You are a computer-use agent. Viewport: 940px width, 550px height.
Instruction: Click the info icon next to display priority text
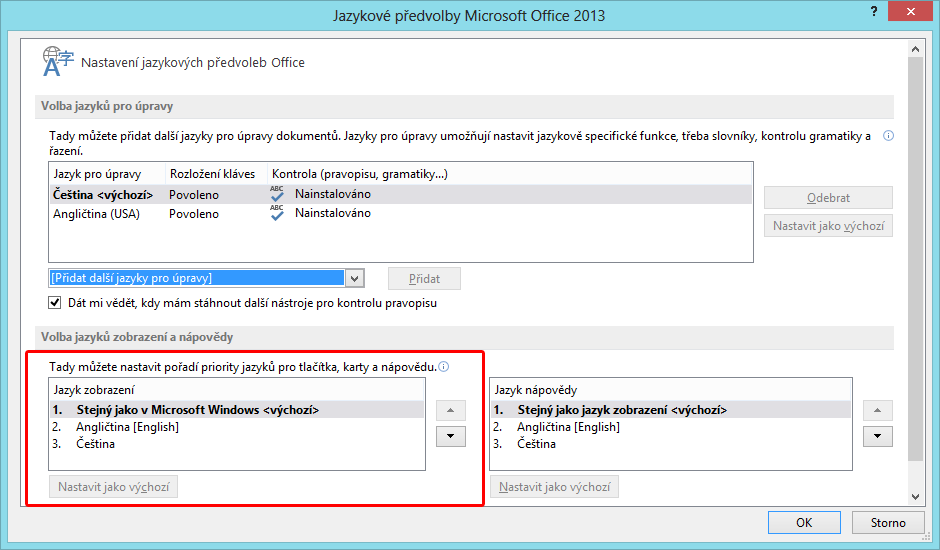click(x=444, y=367)
